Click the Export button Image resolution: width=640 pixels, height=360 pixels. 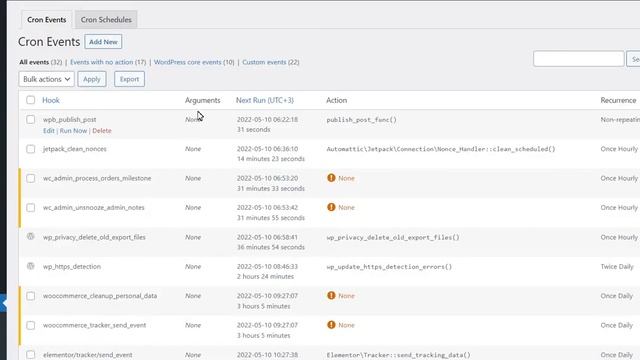click(129, 79)
